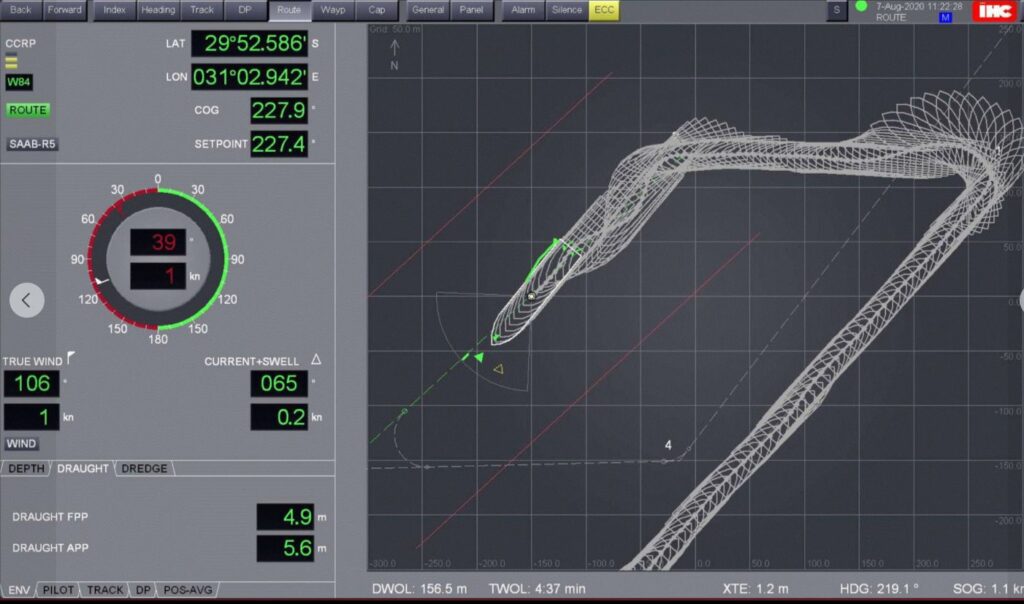Toggle the green ROUTE mode indicator

27,110
